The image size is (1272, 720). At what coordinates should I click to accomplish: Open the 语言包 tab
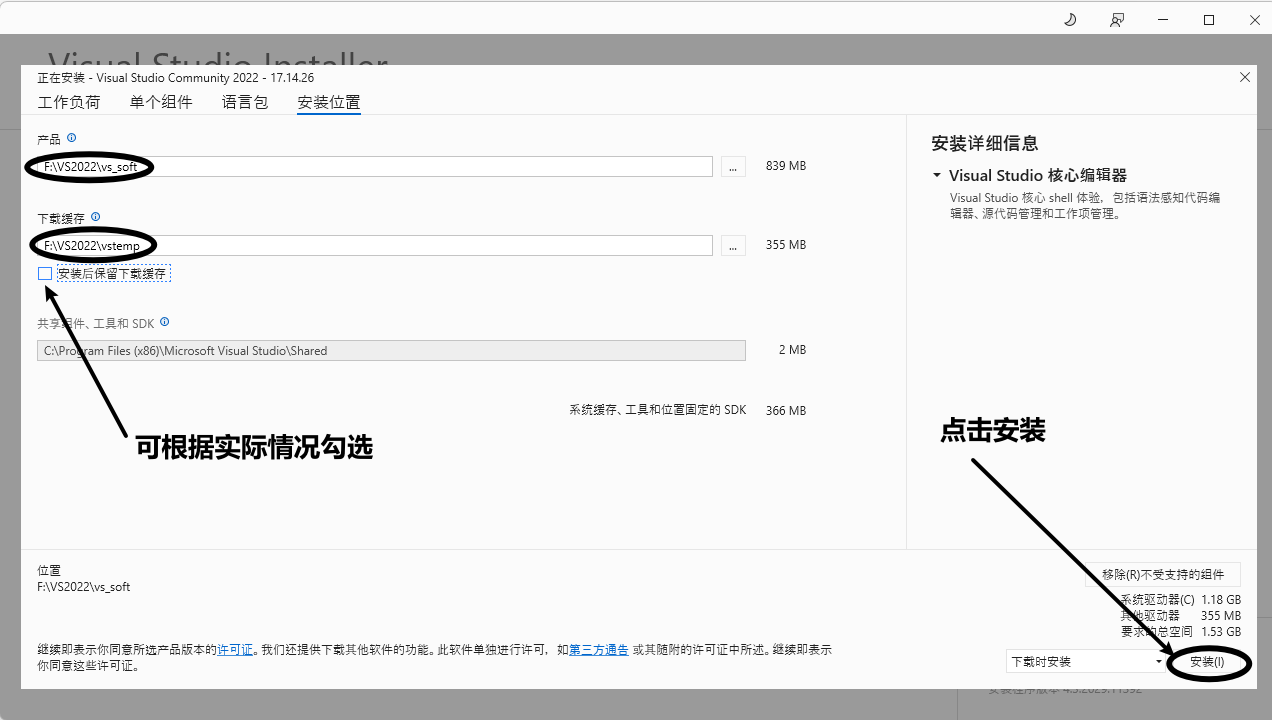click(245, 102)
